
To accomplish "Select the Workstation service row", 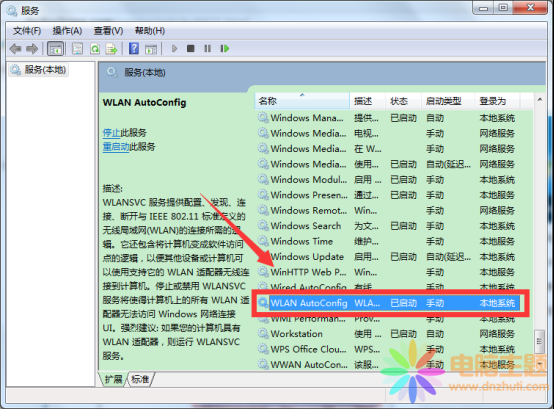I will coord(388,334).
